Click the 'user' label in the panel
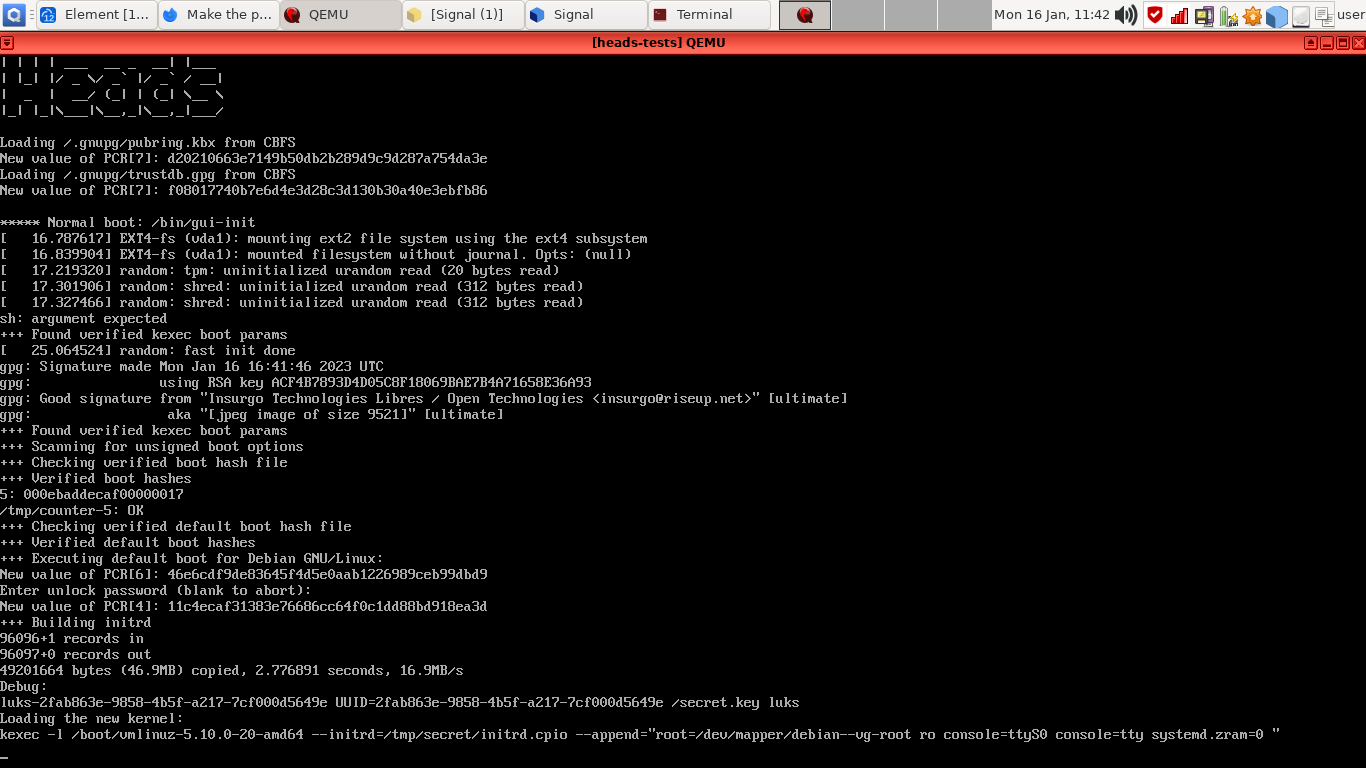Viewport: 1366px width, 768px height. click(x=1350, y=15)
